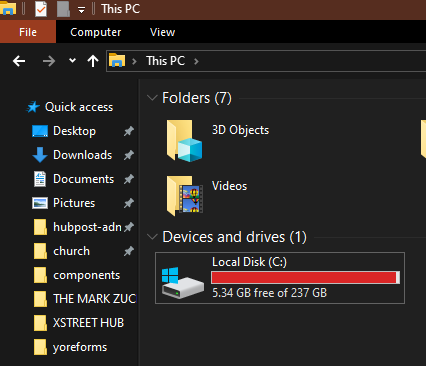
Task: Open XSTREET HUB folder in sidebar
Action: (x=88, y=323)
